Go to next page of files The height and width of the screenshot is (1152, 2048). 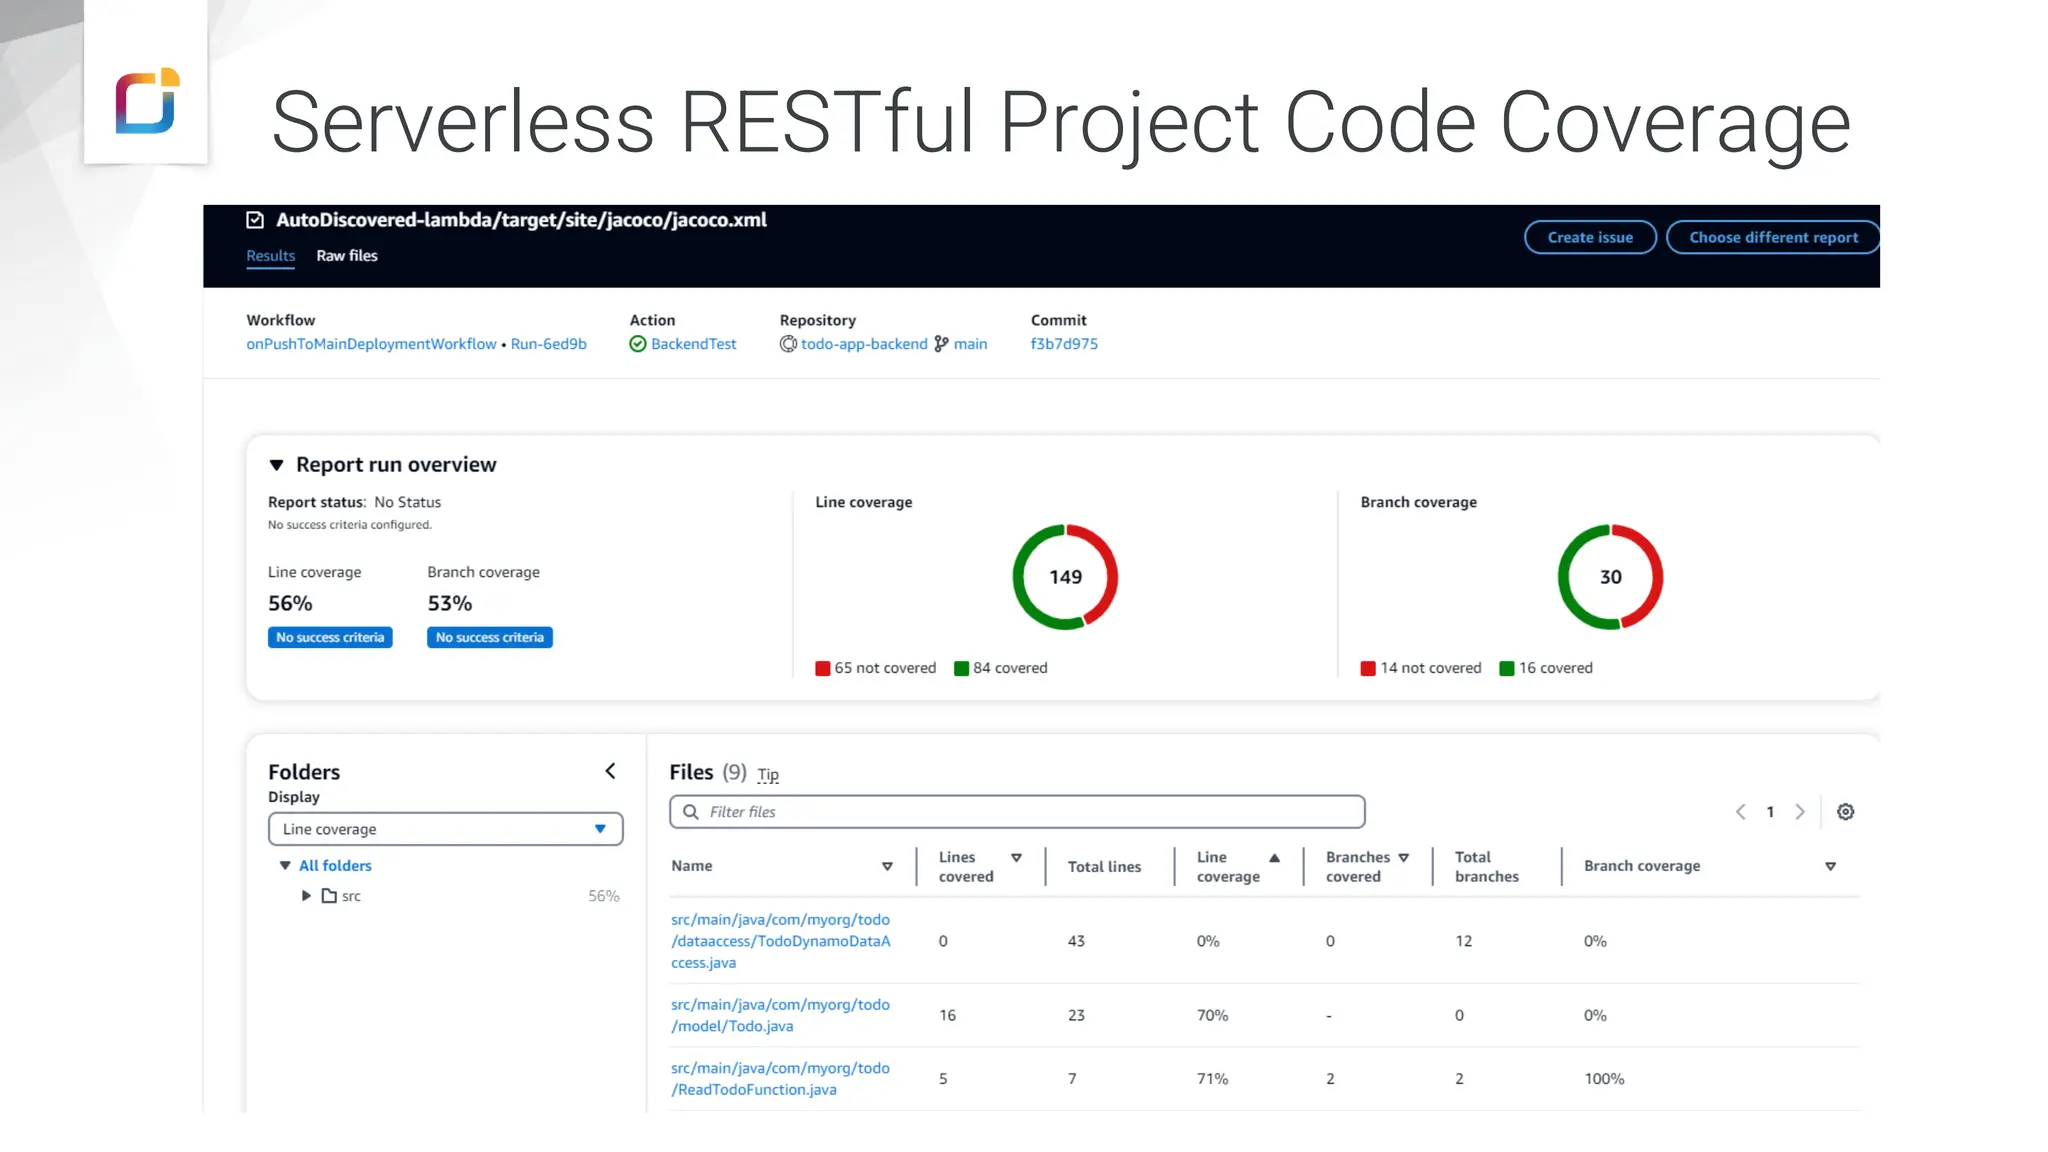[x=1800, y=812]
